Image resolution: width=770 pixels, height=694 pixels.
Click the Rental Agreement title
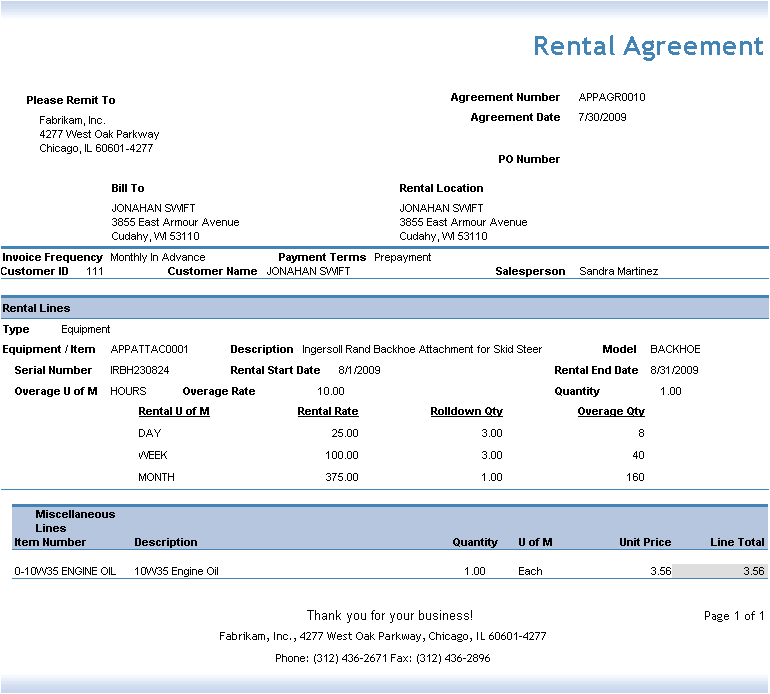(x=648, y=46)
